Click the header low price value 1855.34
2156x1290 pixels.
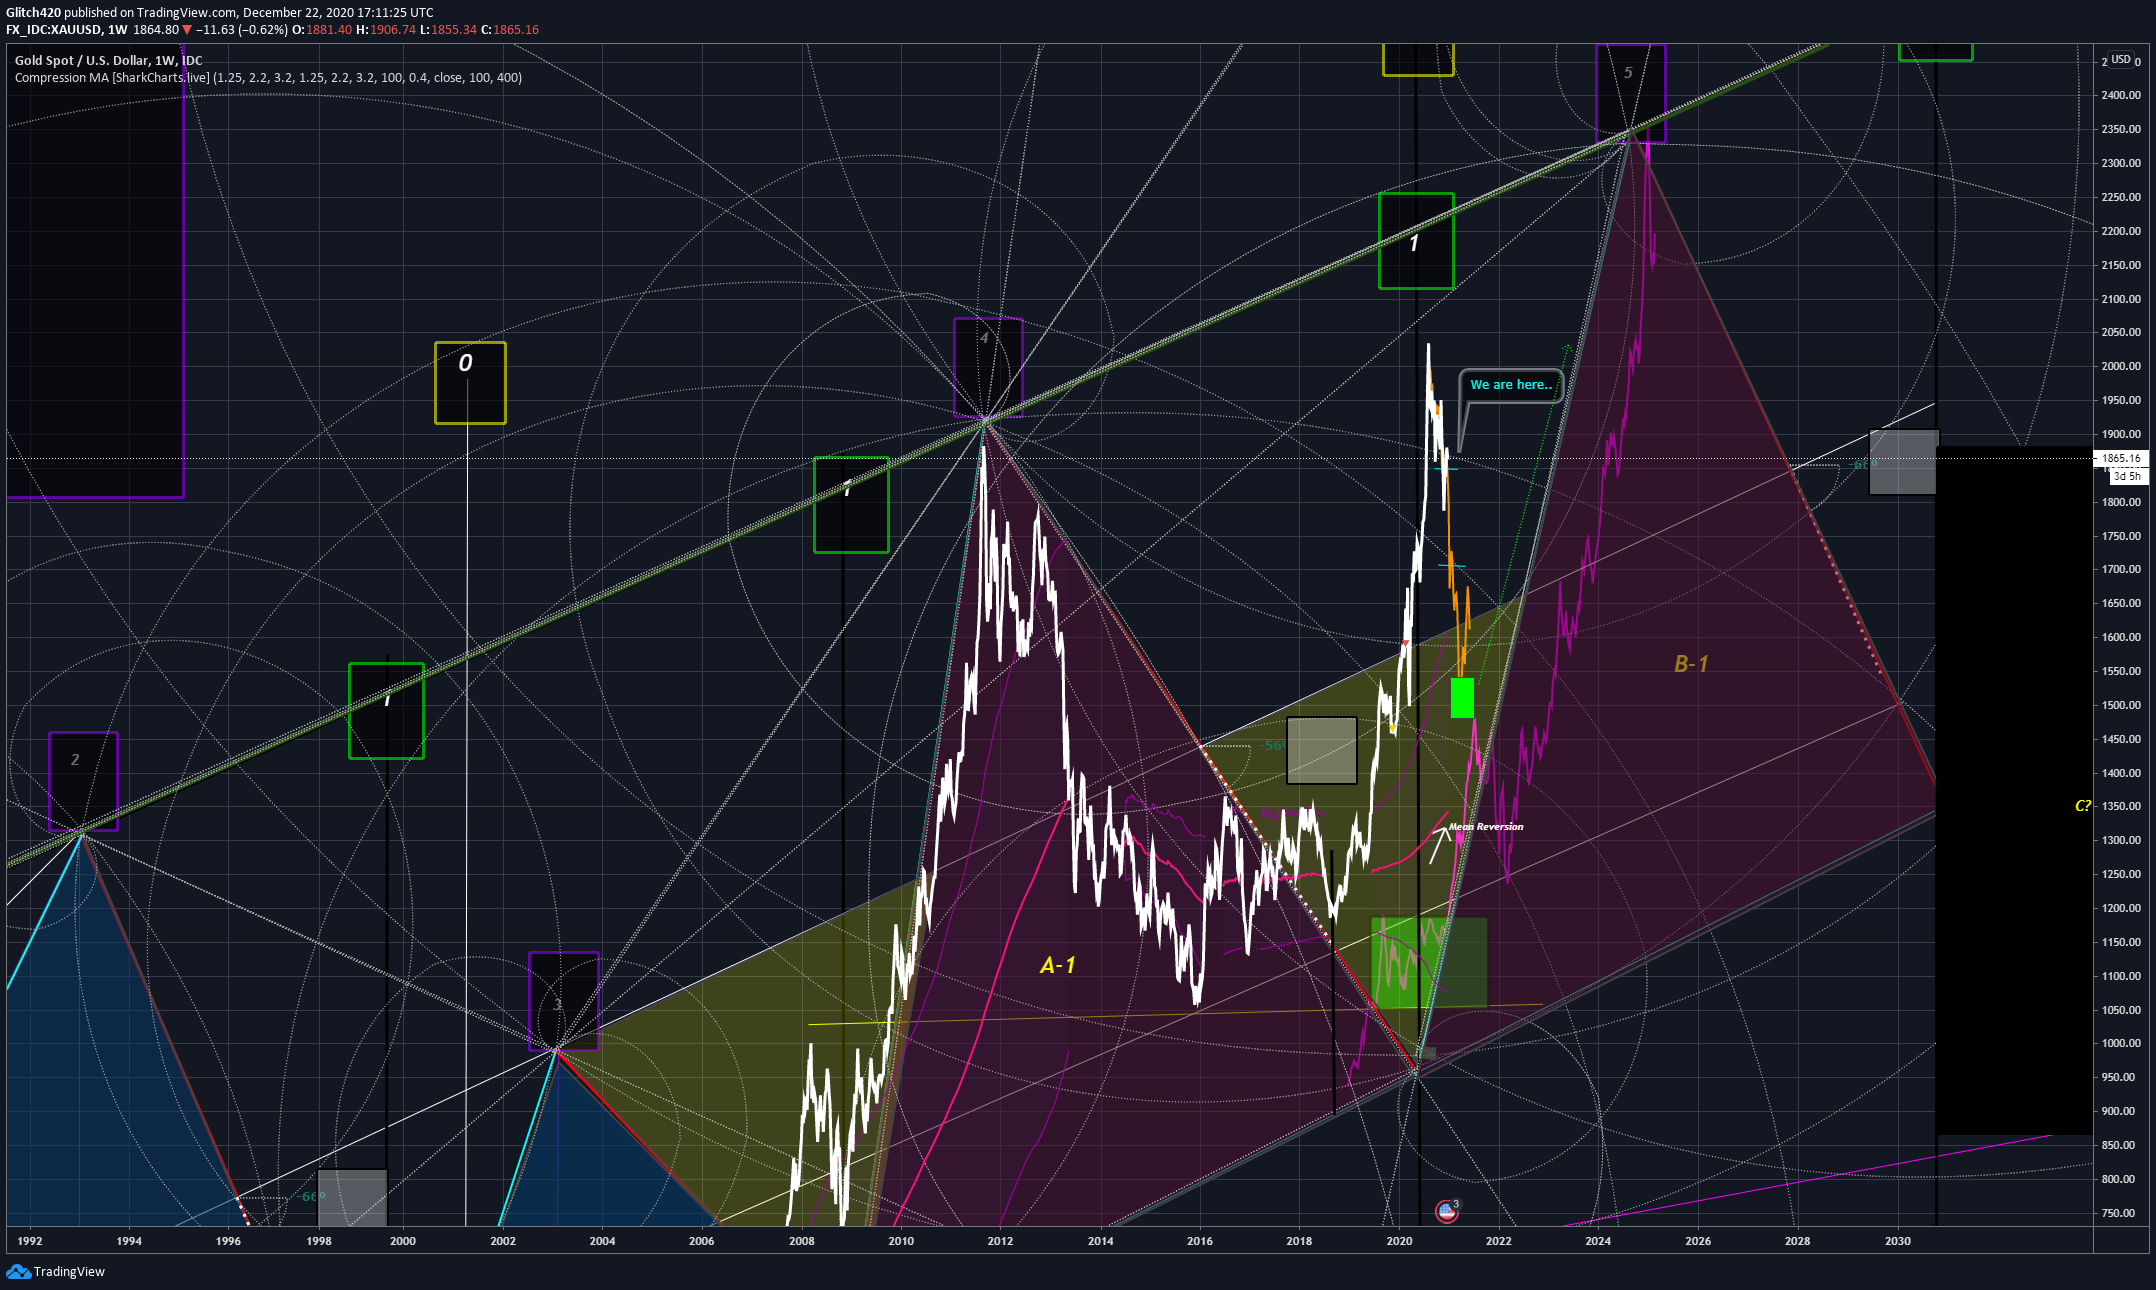[x=454, y=30]
